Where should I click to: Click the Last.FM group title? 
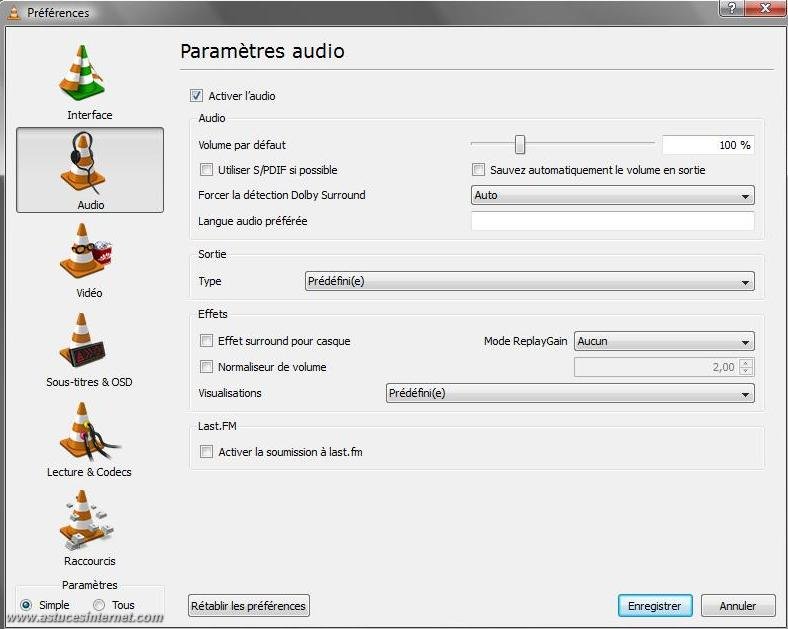[217, 426]
